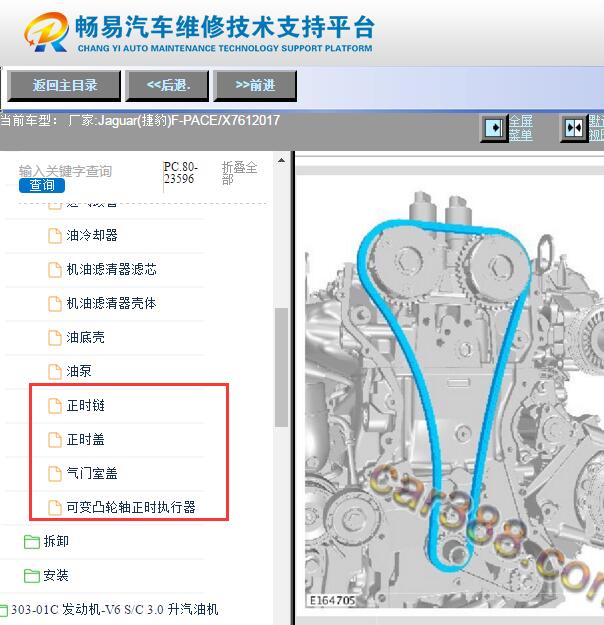Open the 安装 folder label
604x625 pixels.
pyautogui.click(x=56, y=575)
